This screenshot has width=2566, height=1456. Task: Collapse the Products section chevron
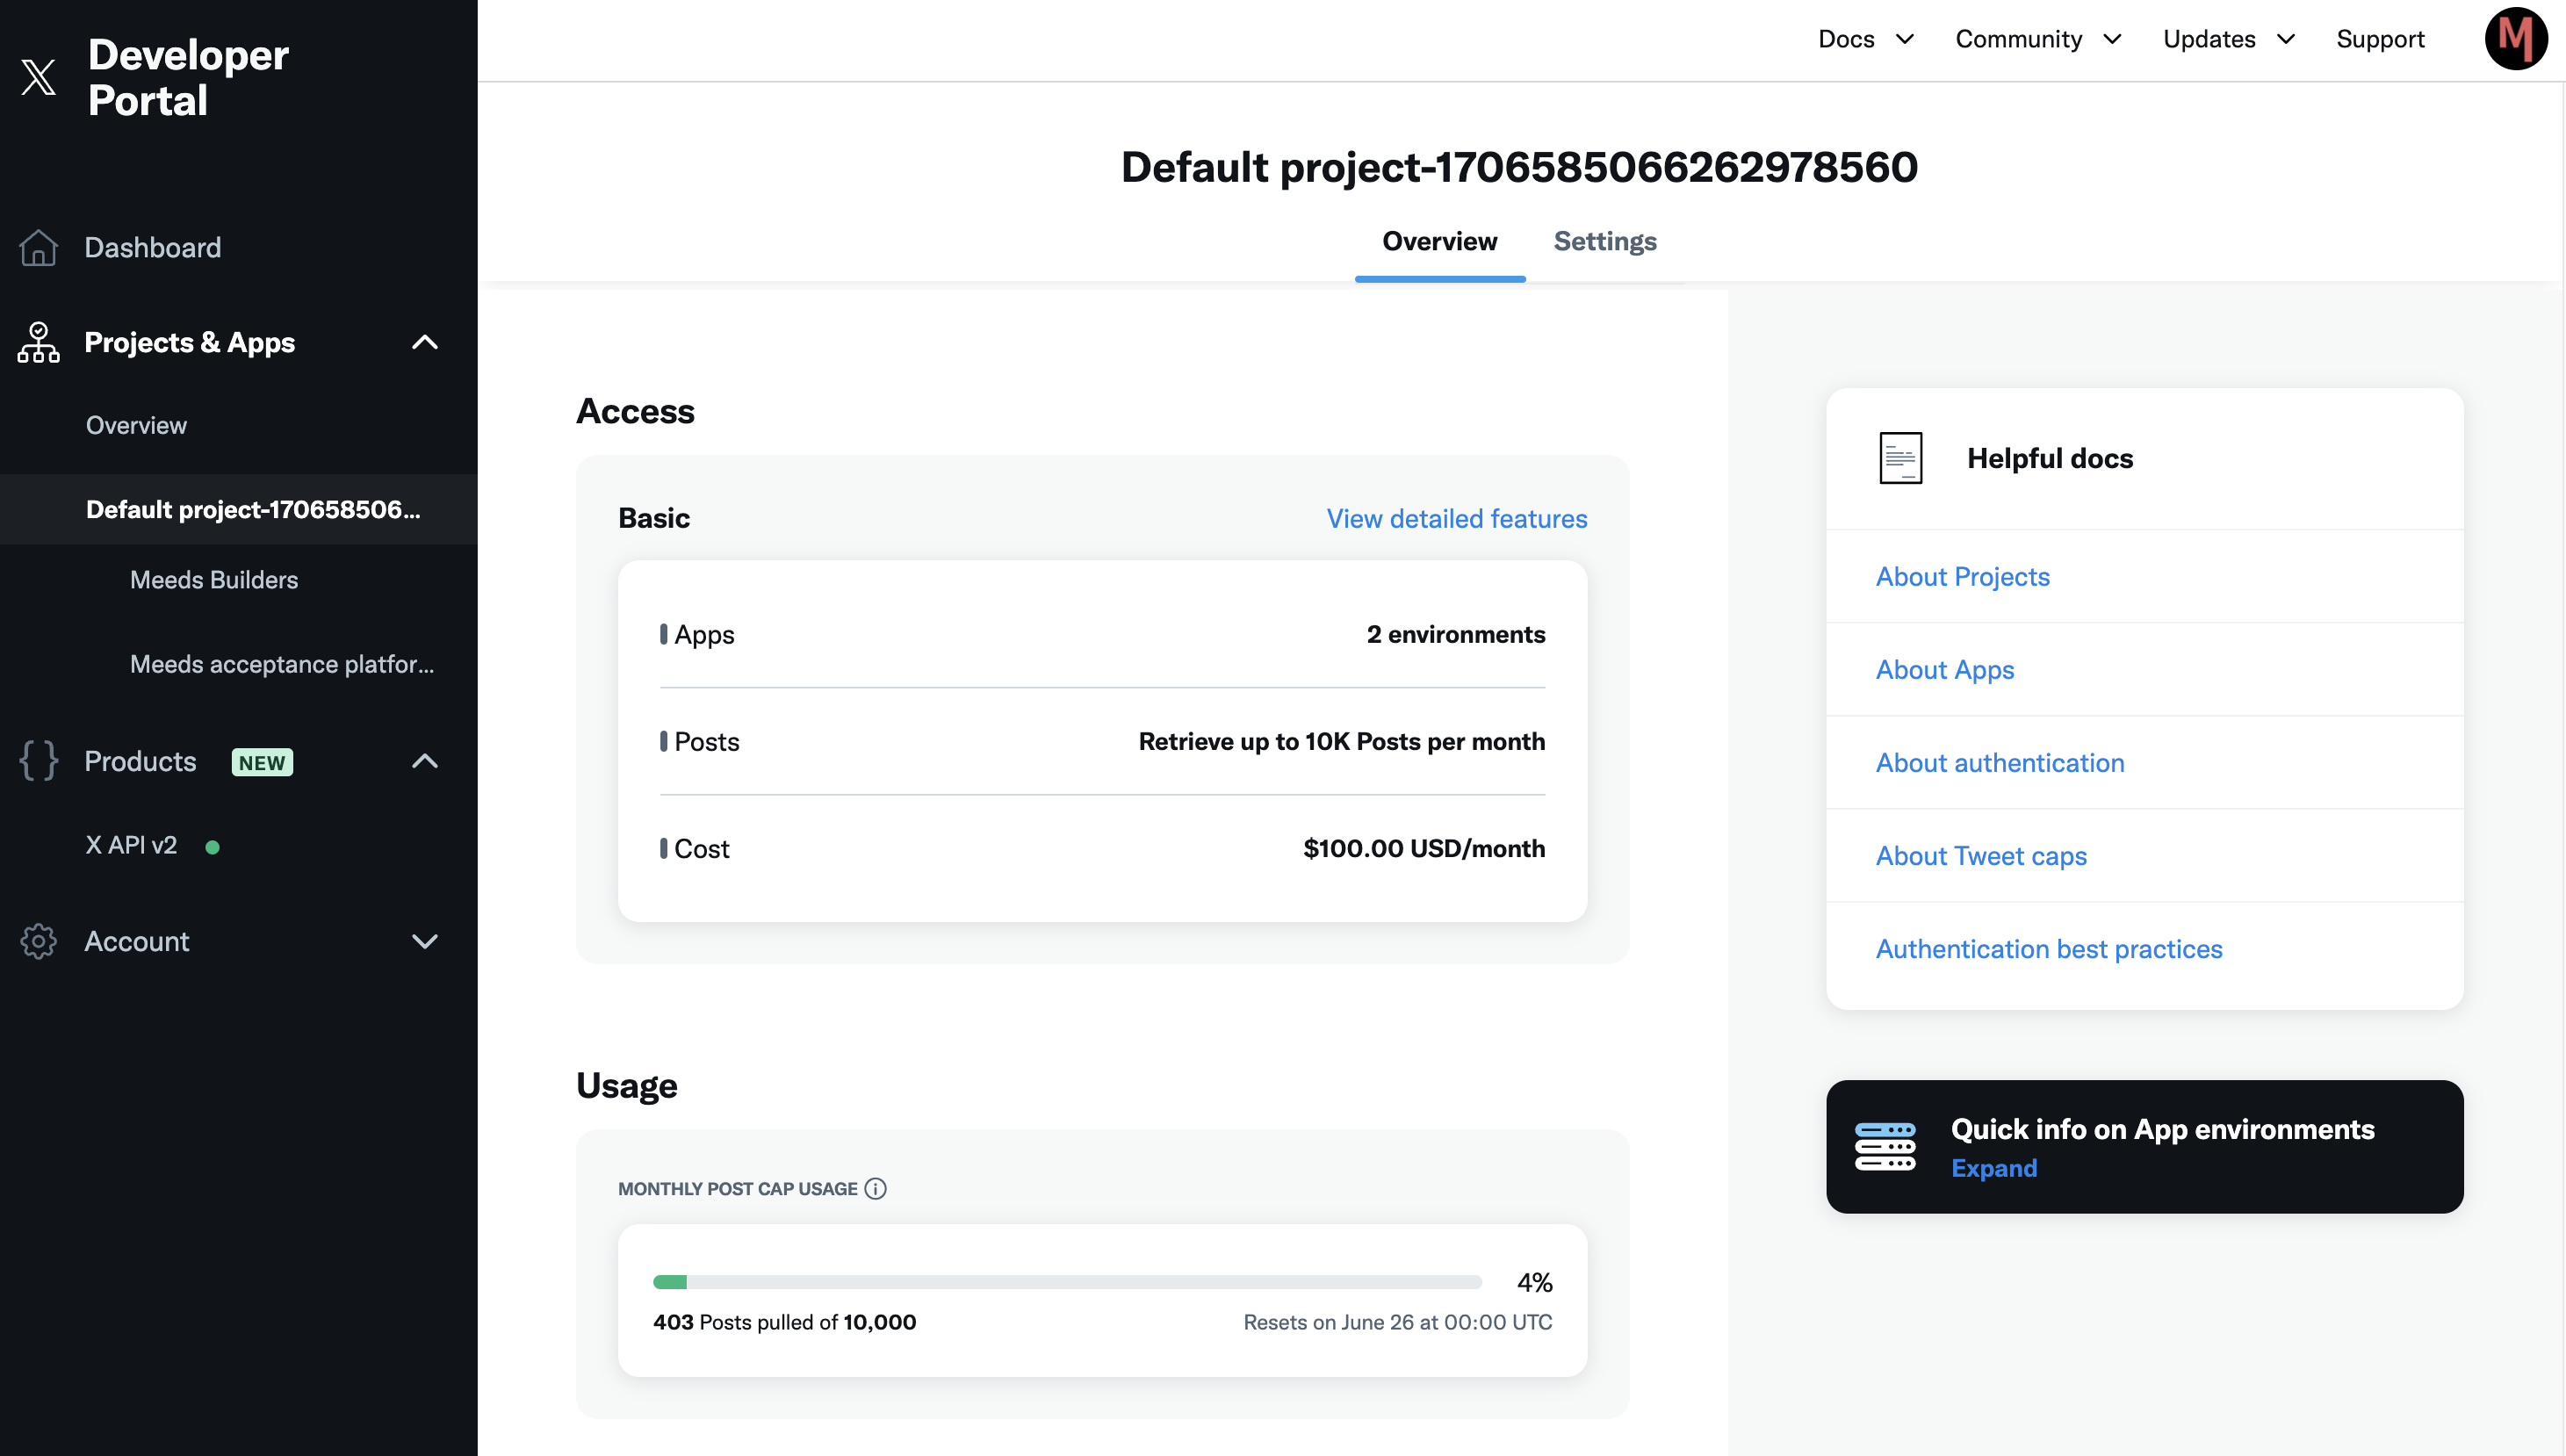click(x=425, y=761)
